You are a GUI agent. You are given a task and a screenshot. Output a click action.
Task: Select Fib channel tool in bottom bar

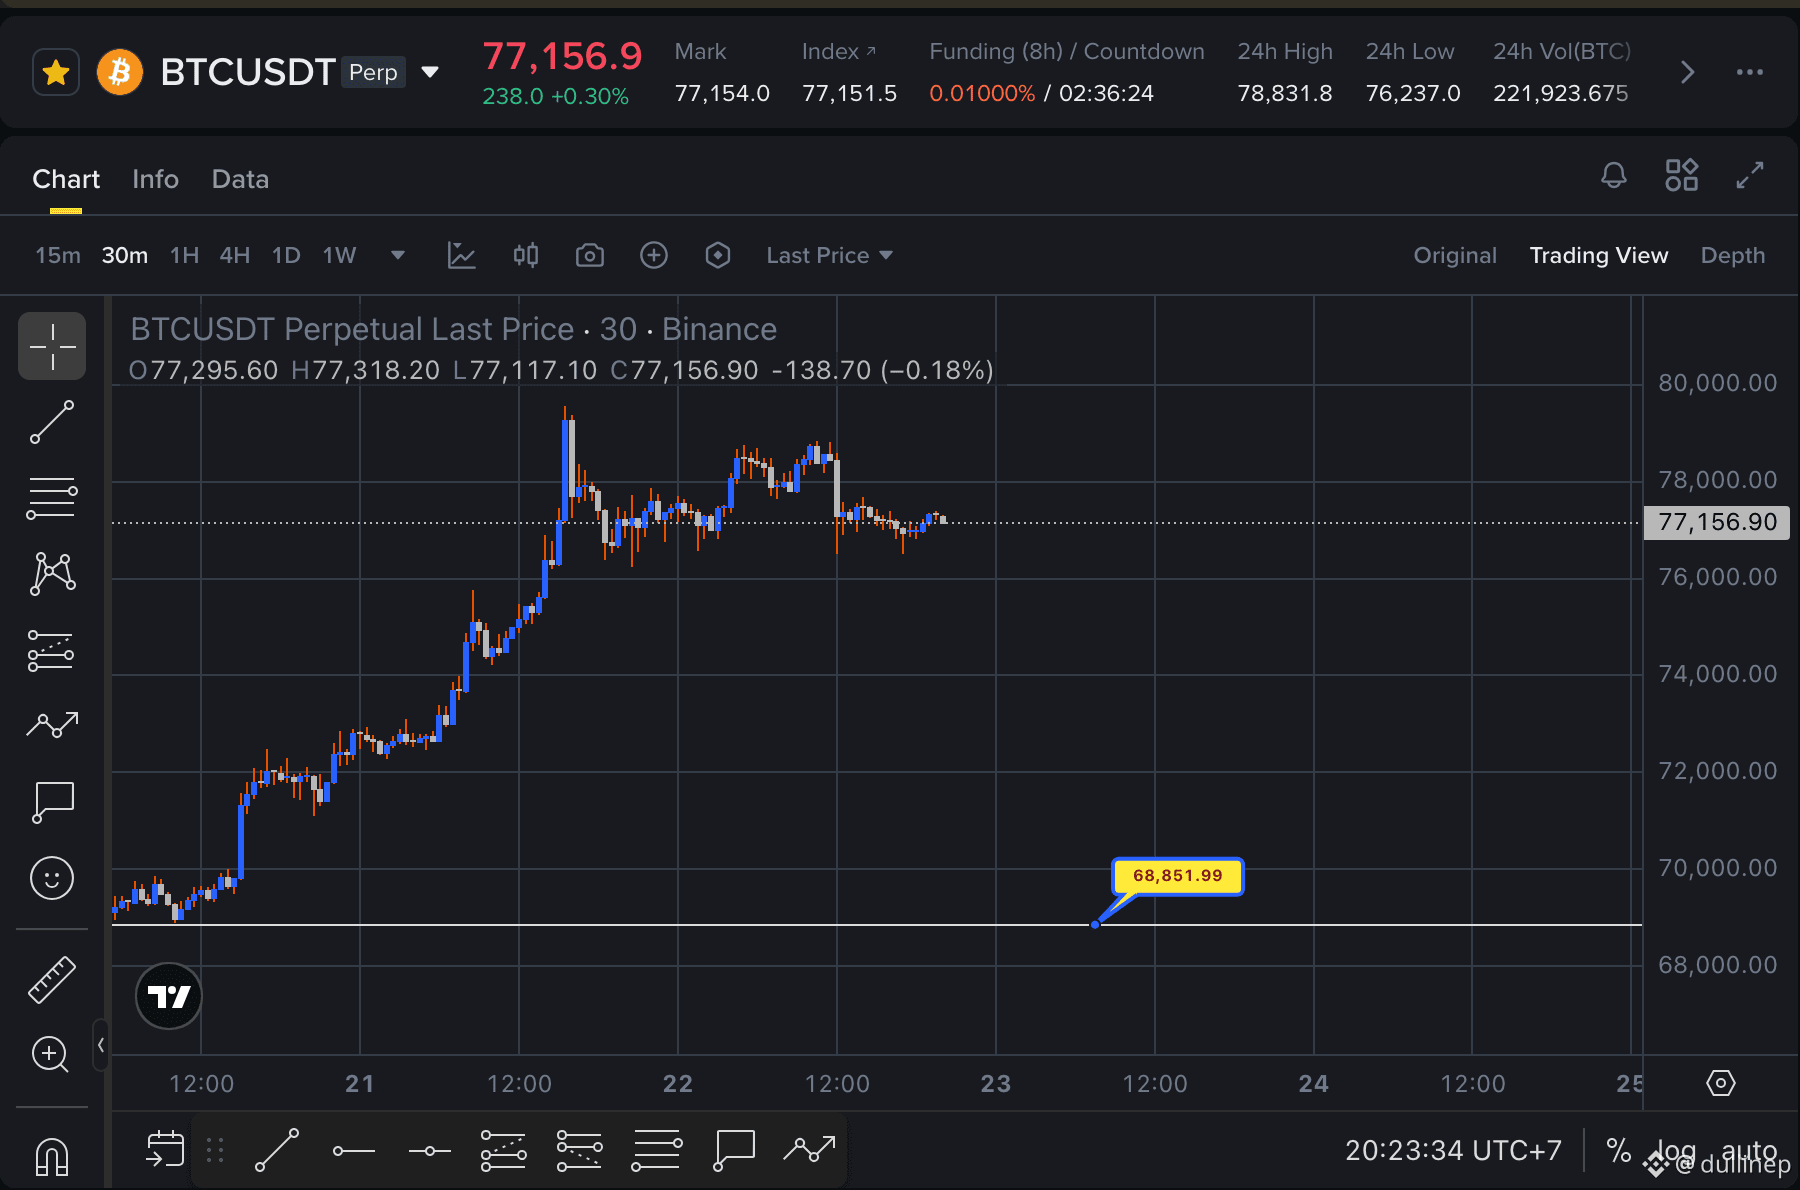click(579, 1150)
